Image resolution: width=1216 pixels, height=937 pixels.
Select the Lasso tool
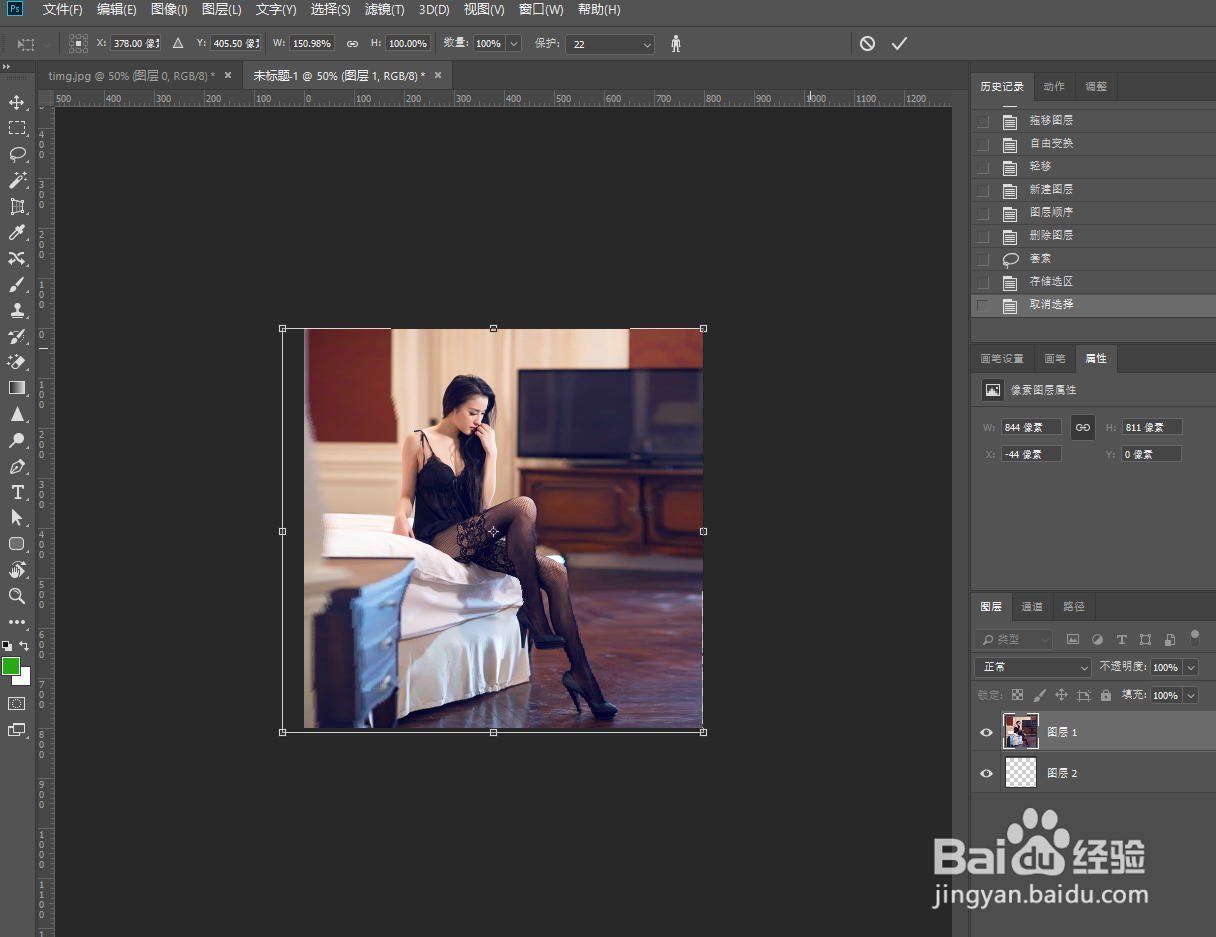tap(17, 154)
